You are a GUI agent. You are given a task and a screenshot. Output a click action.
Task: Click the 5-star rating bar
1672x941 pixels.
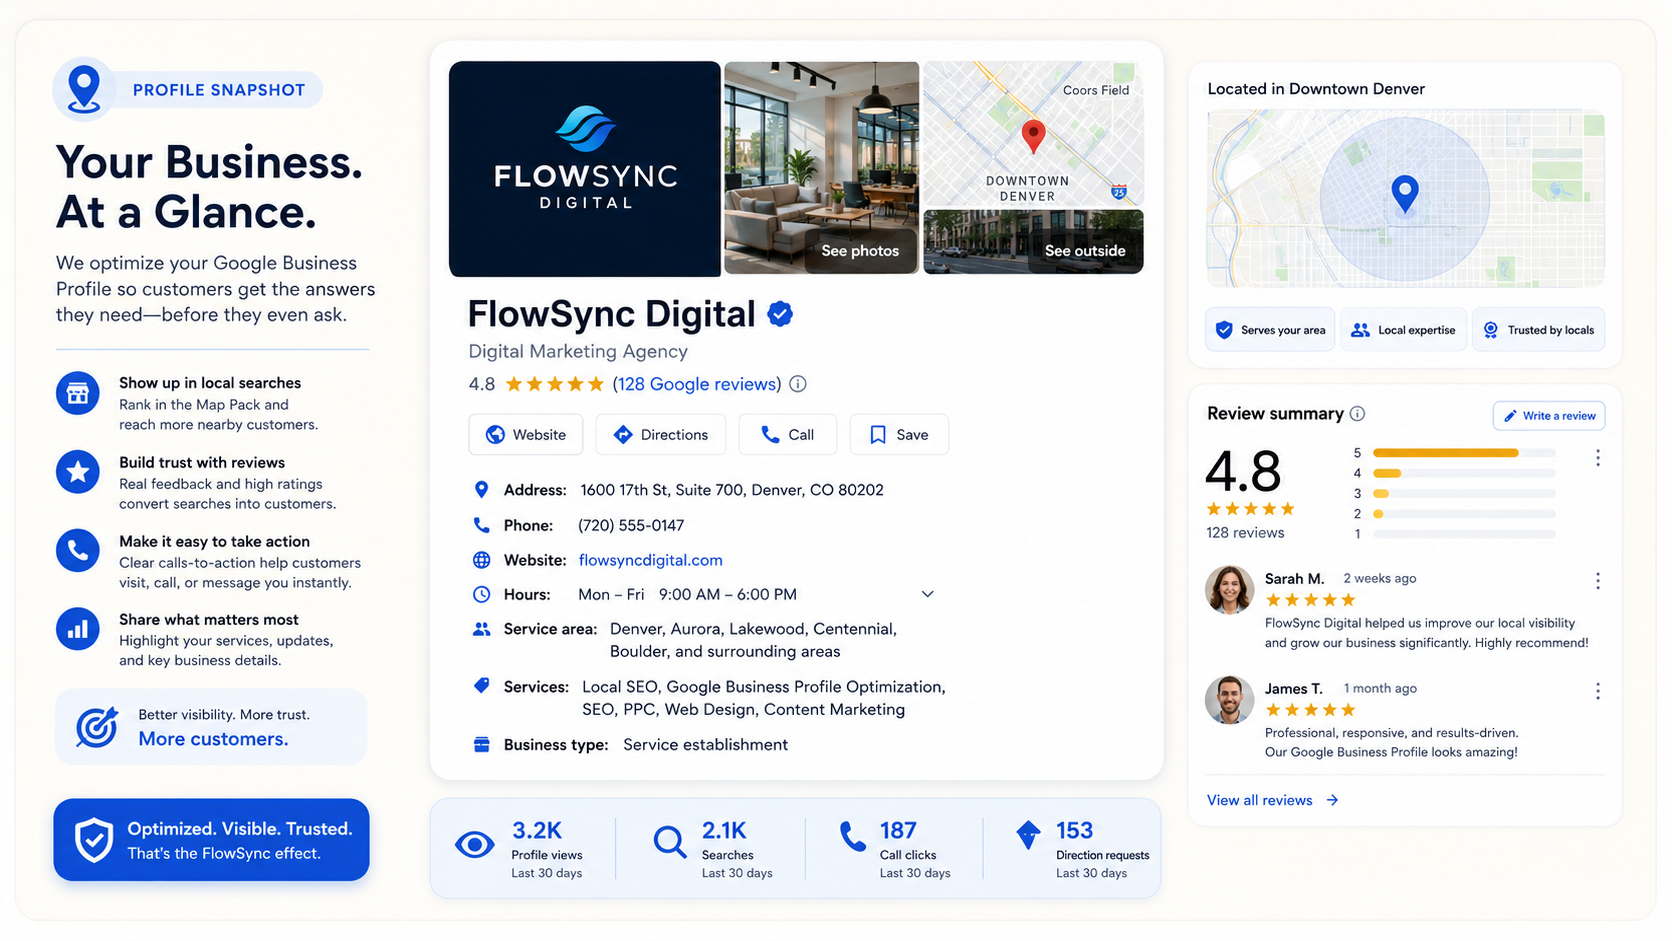click(1464, 453)
